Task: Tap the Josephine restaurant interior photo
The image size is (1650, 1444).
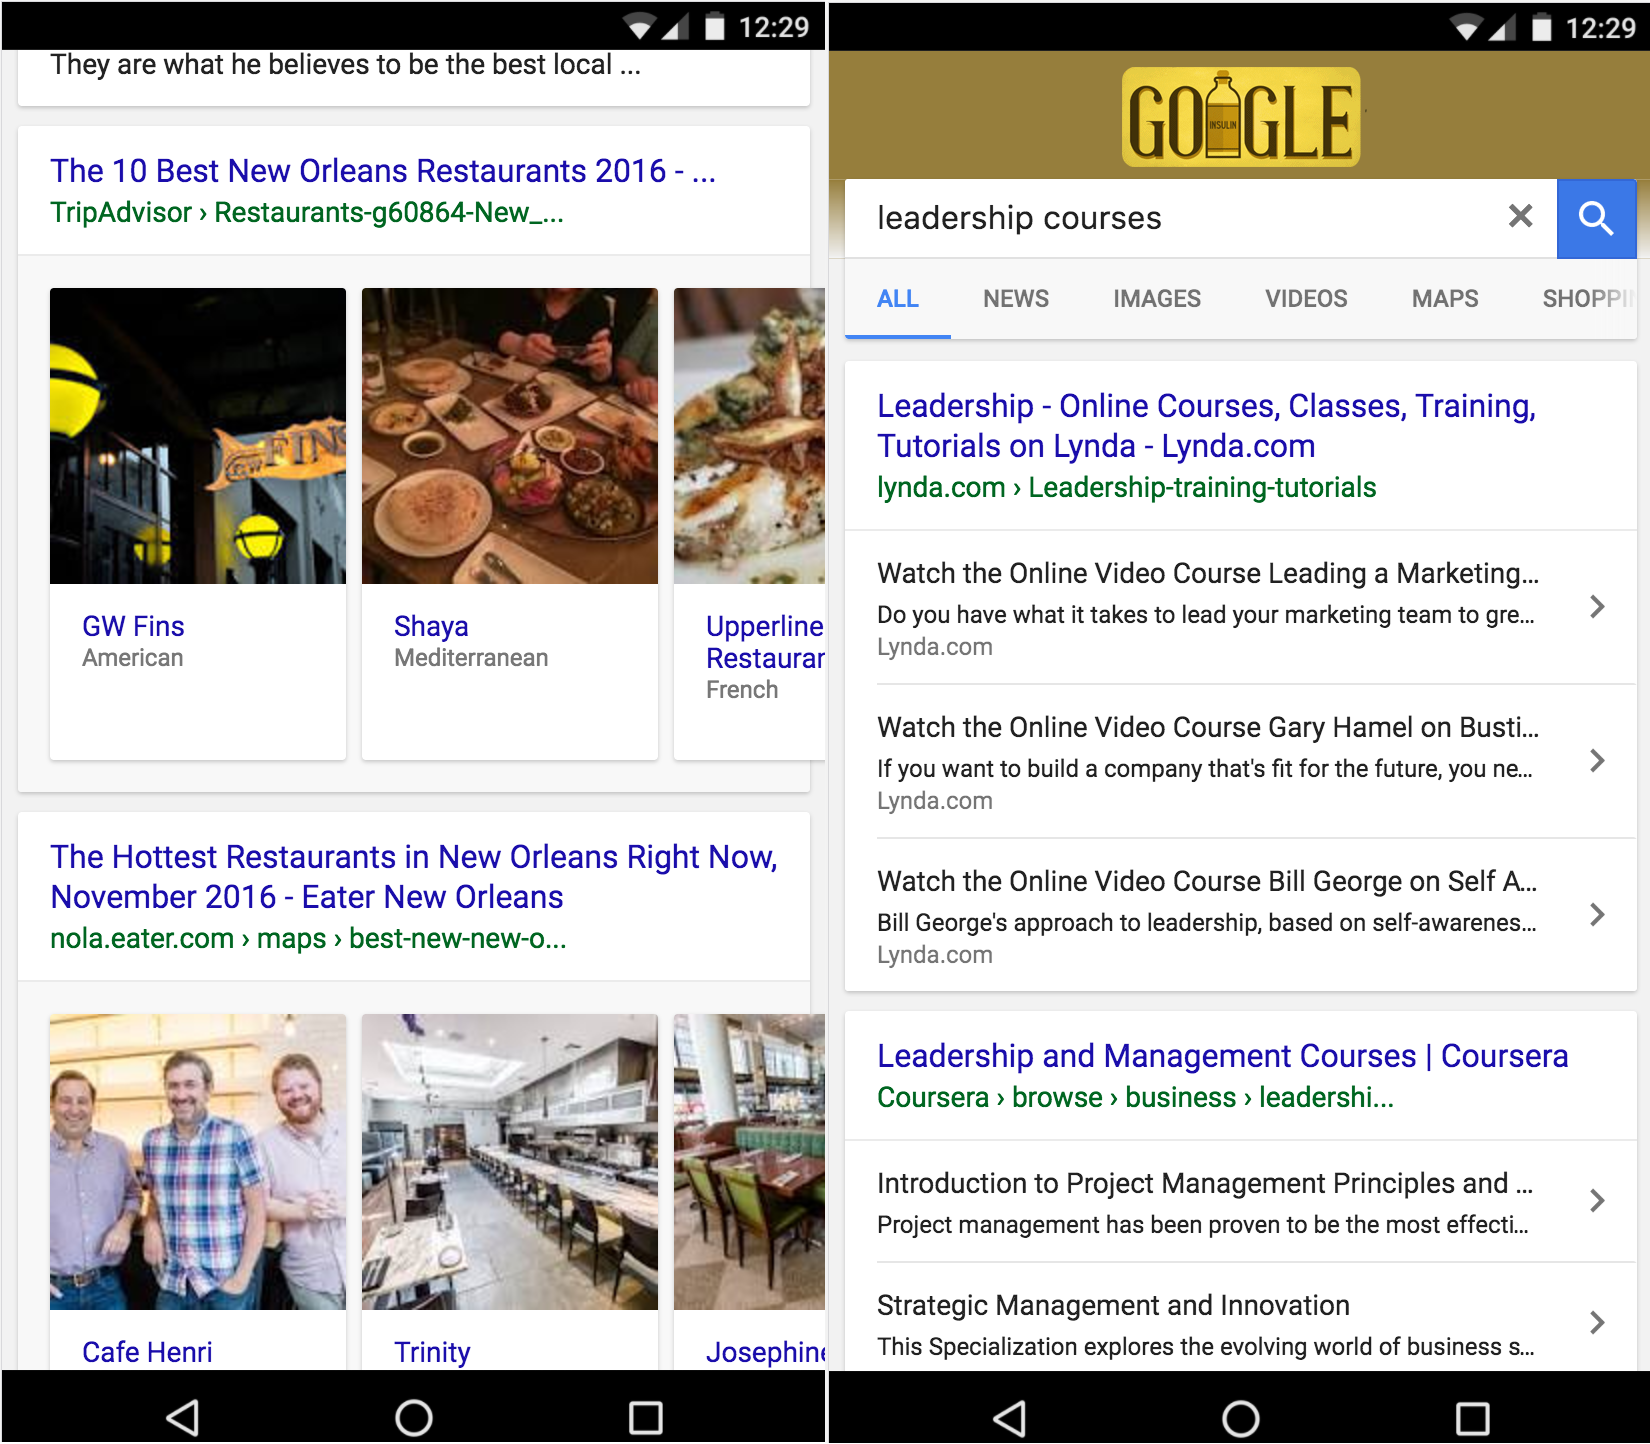Action: click(x=749, y=1162)
